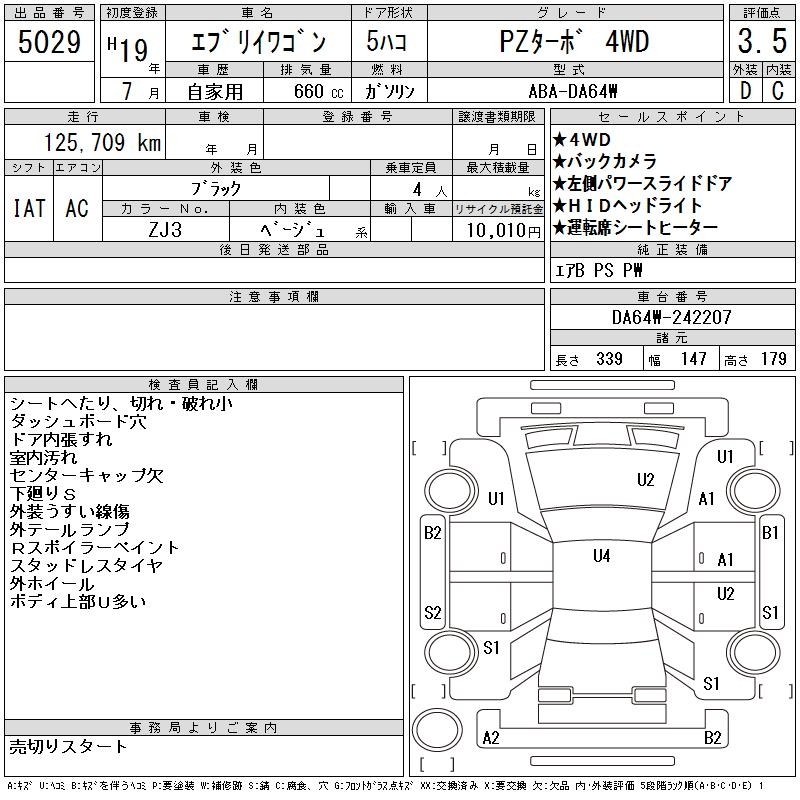
Task: Click the star icon beside バックカメラ
Action: (x=559, y=162)
